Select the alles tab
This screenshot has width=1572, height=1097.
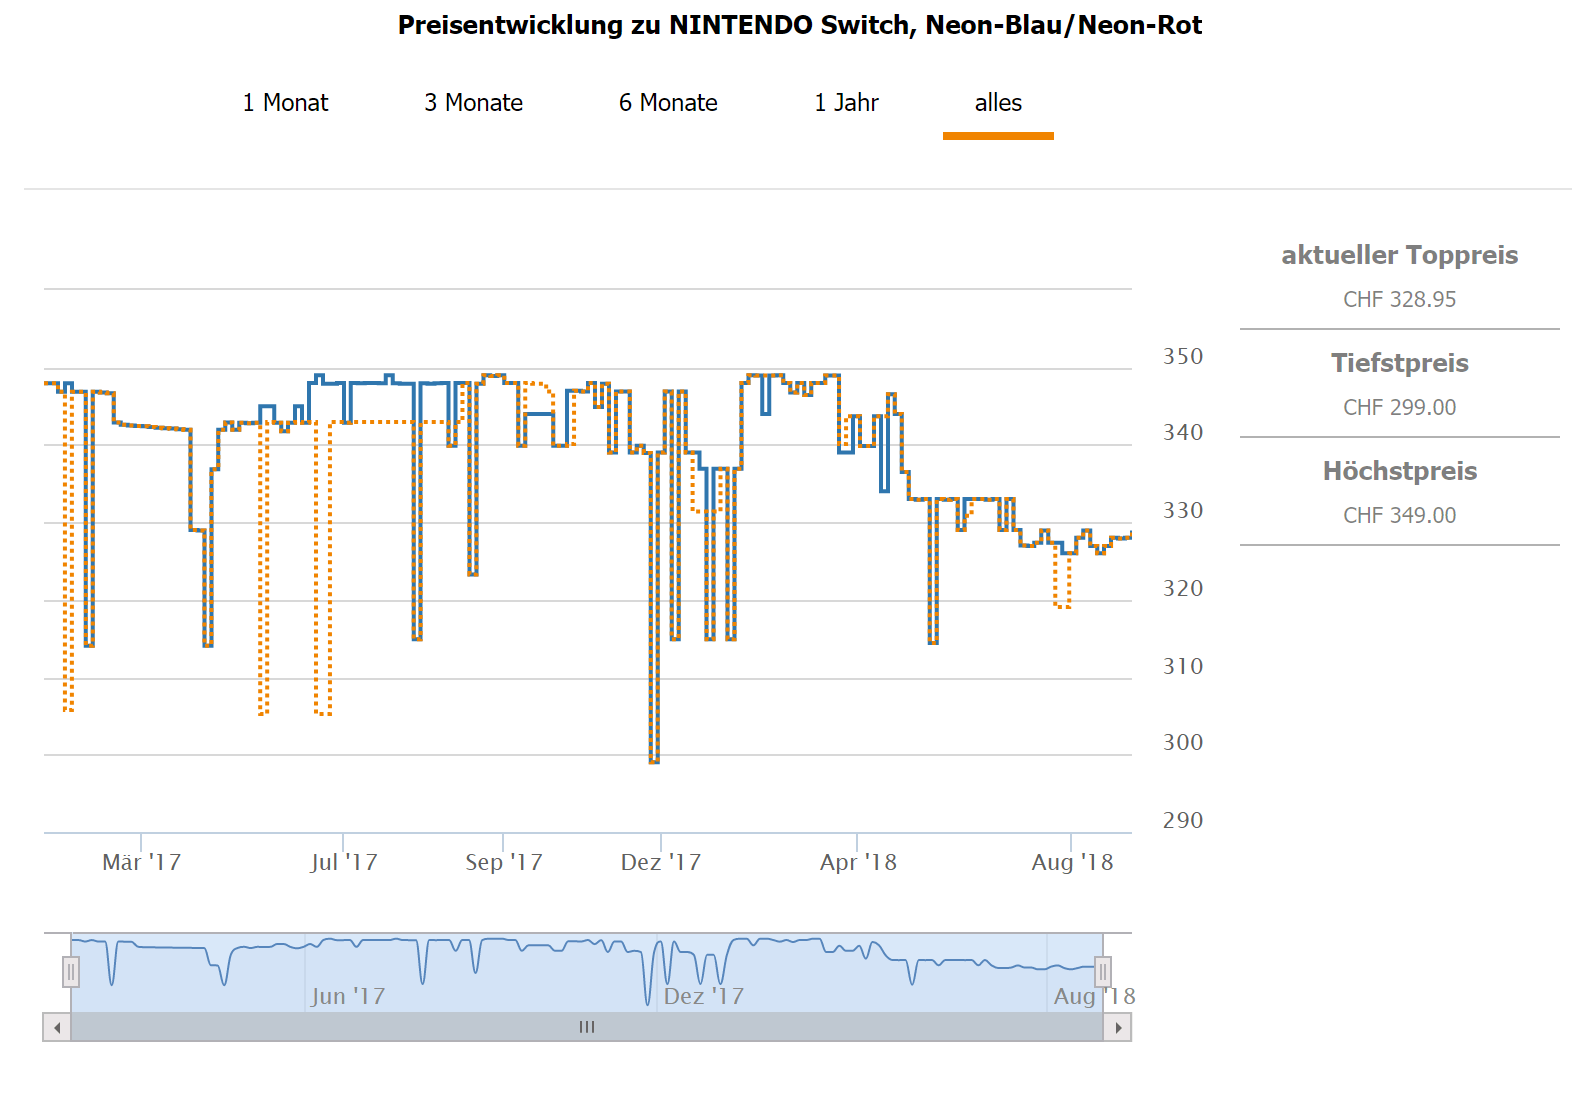pyautogui.click(x=998, y=103)
